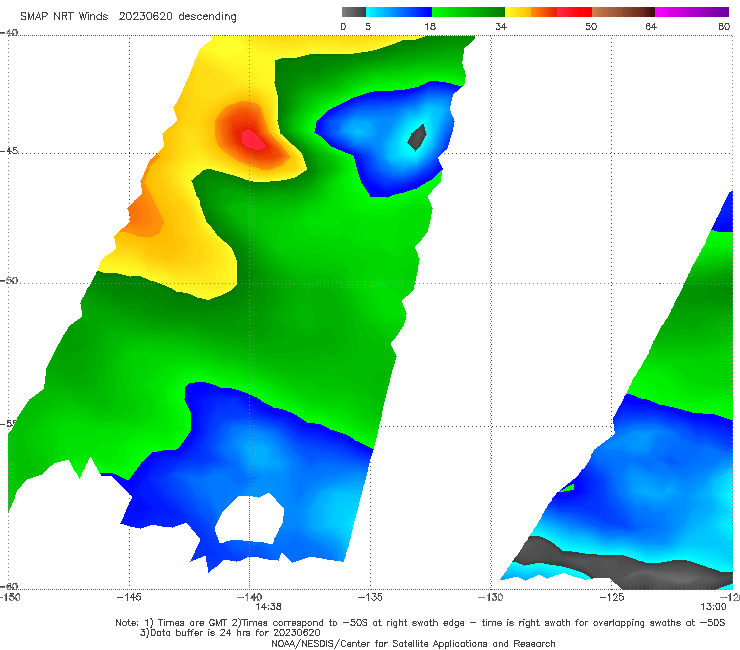Click the swath time stamp "14:38"
The height and width of the screenshot is (650, 740).
point(268,607)
